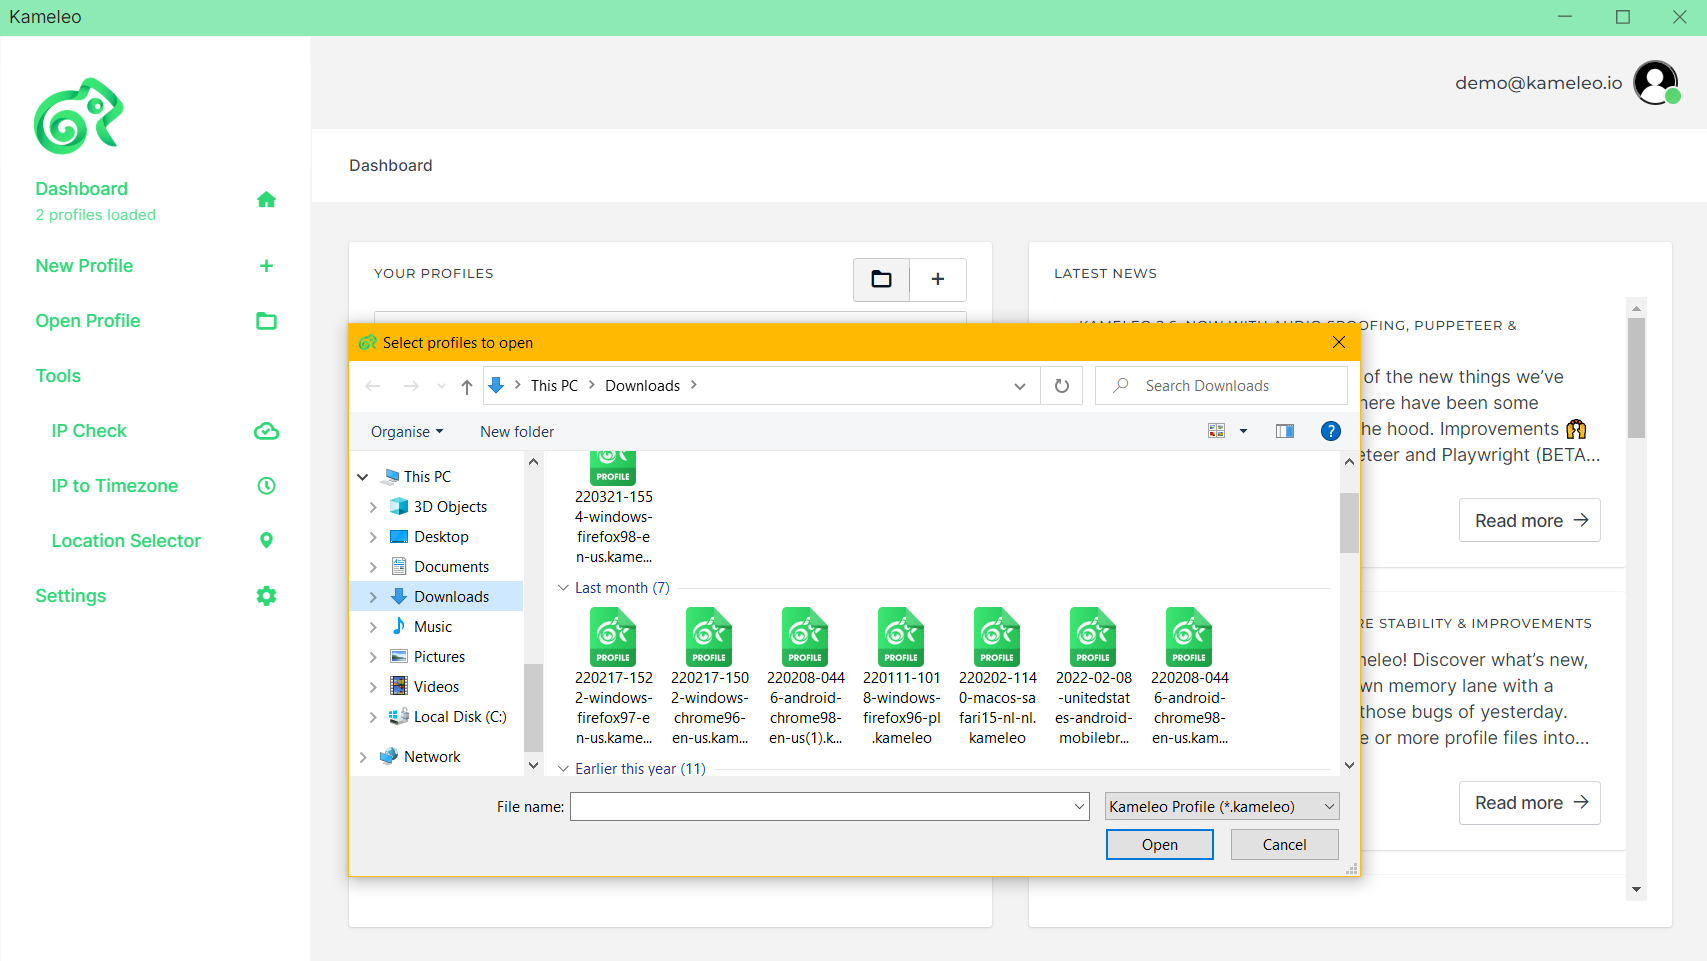Screen dimensions: 1707x961
Task: Collapse the Last month group
Action: pyautogui.click(x=564, y=588)
